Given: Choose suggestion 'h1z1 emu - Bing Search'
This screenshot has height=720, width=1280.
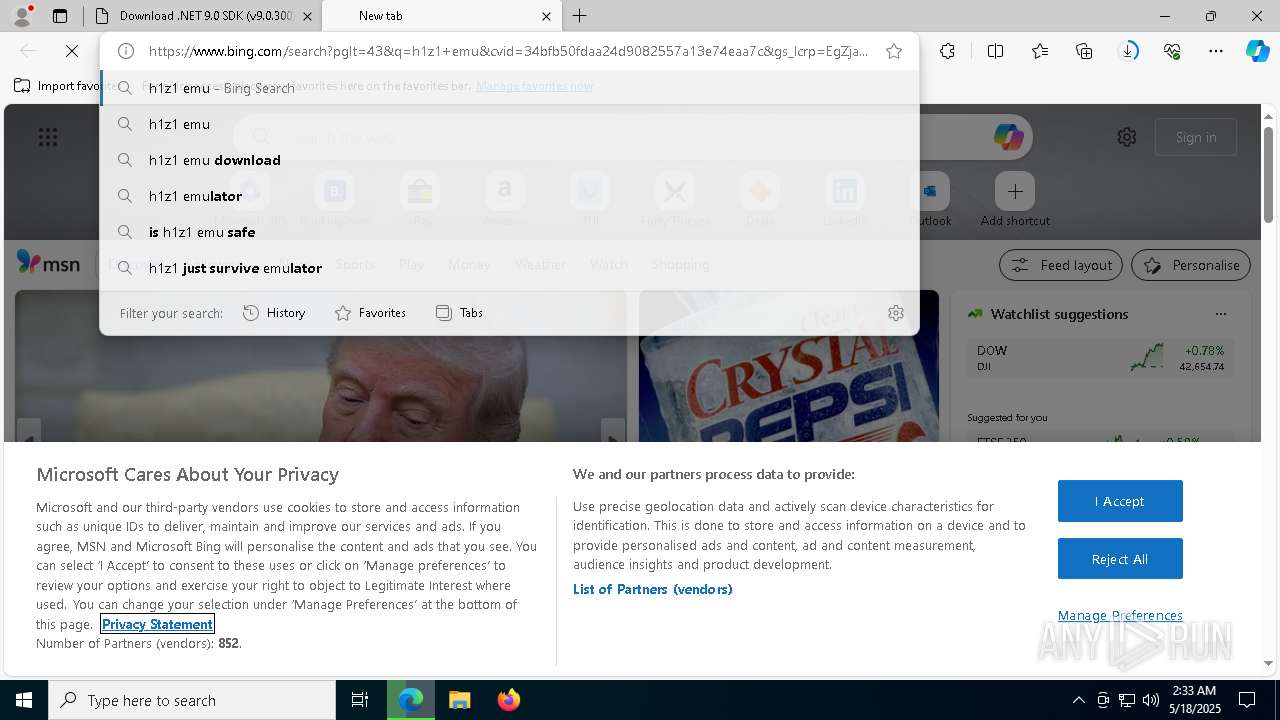Looking at the screenshot, I should click(509, 88).
